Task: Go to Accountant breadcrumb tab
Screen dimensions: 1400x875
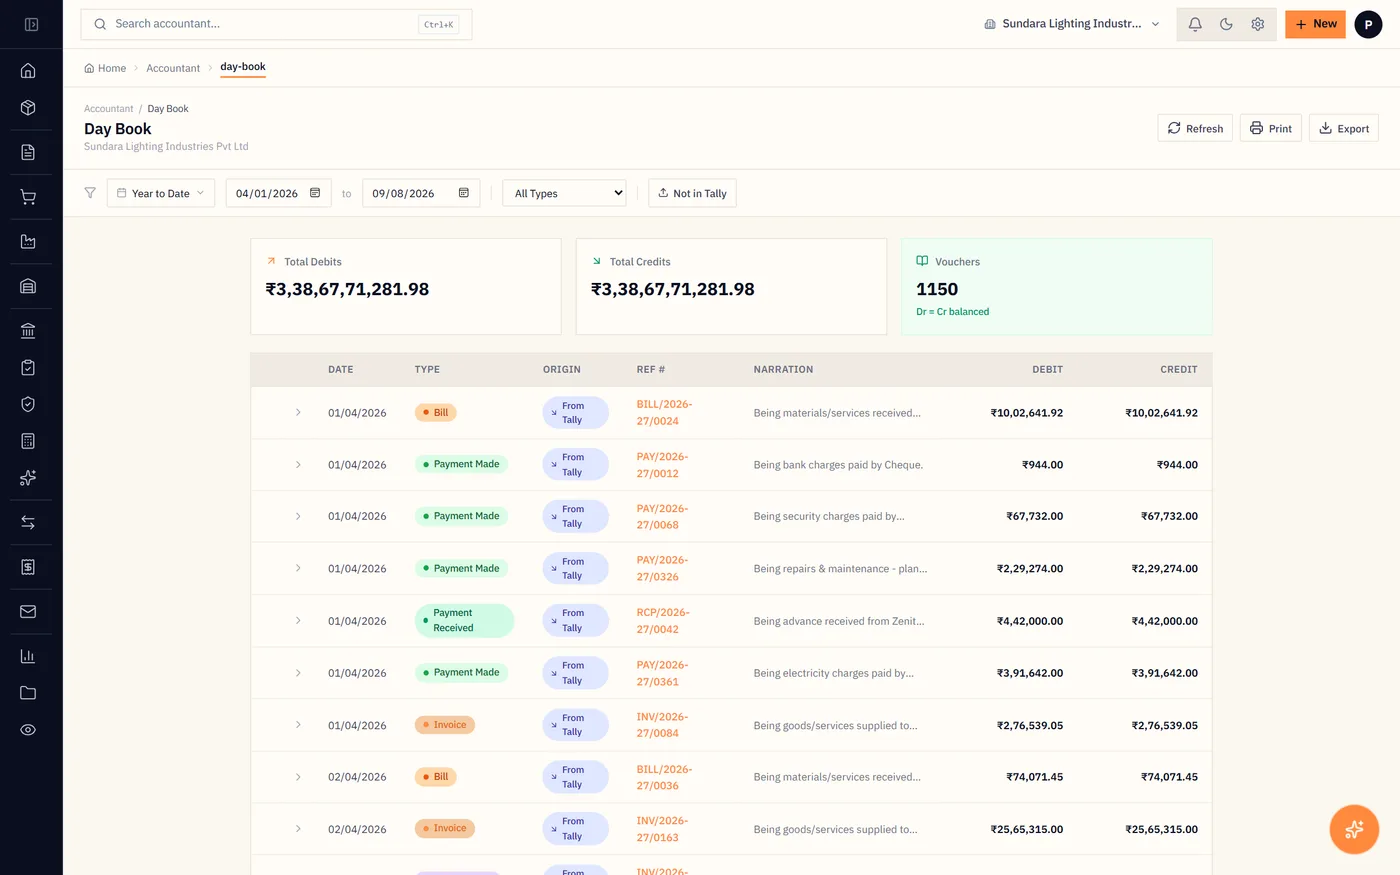Action: pyautogui.click(x=173, y=68)
